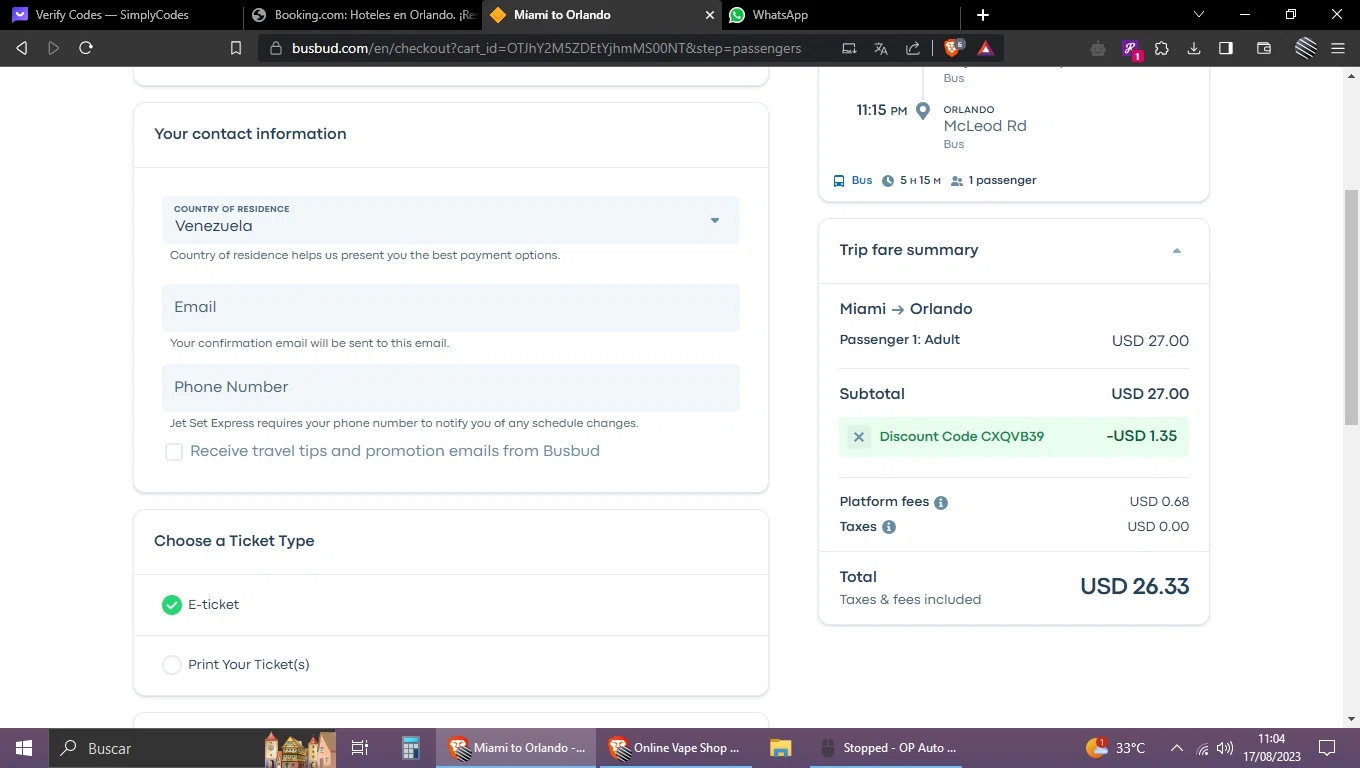Click the Email input field
This screenshot has width=1360, height=768.
point(451,308)
